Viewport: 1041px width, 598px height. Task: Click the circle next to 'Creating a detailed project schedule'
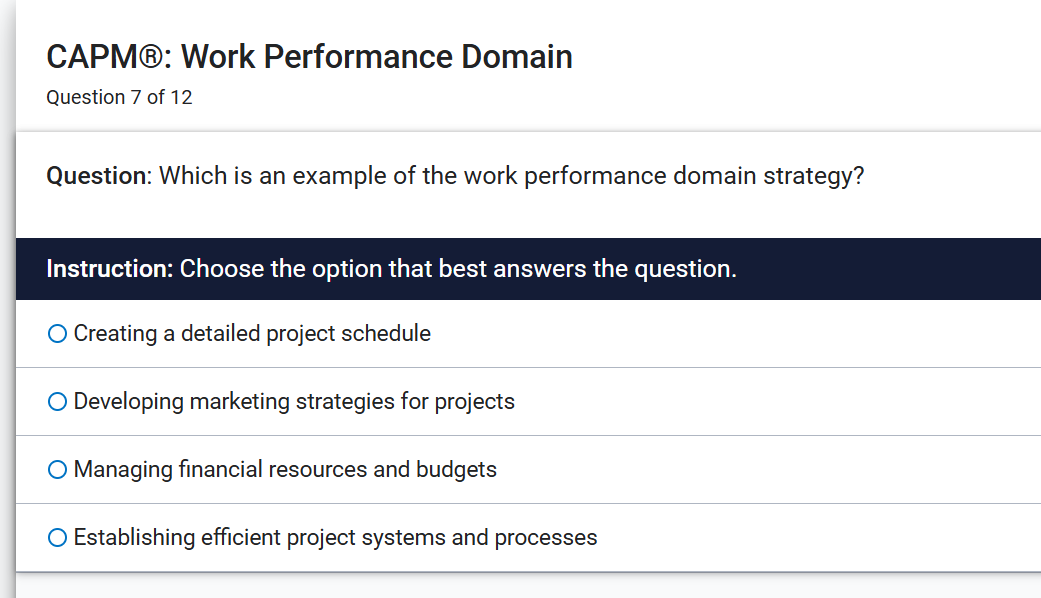56,333
